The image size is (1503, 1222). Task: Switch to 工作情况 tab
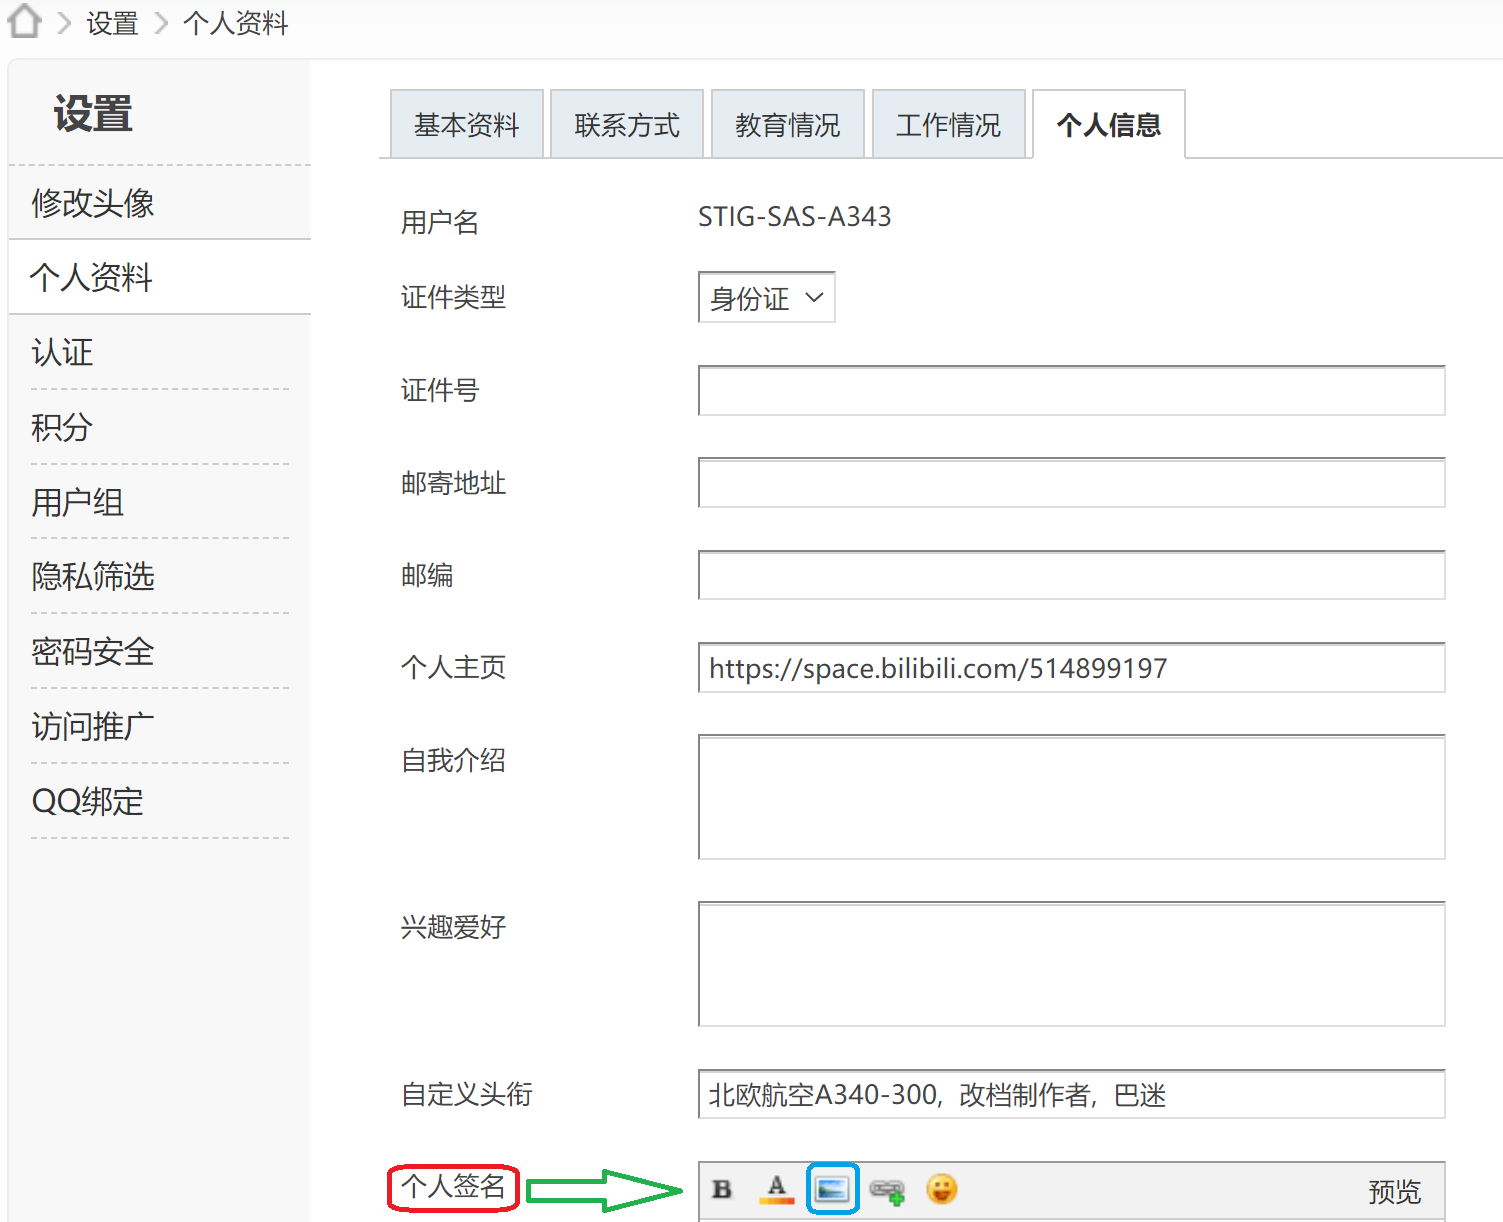click(949, 124)
